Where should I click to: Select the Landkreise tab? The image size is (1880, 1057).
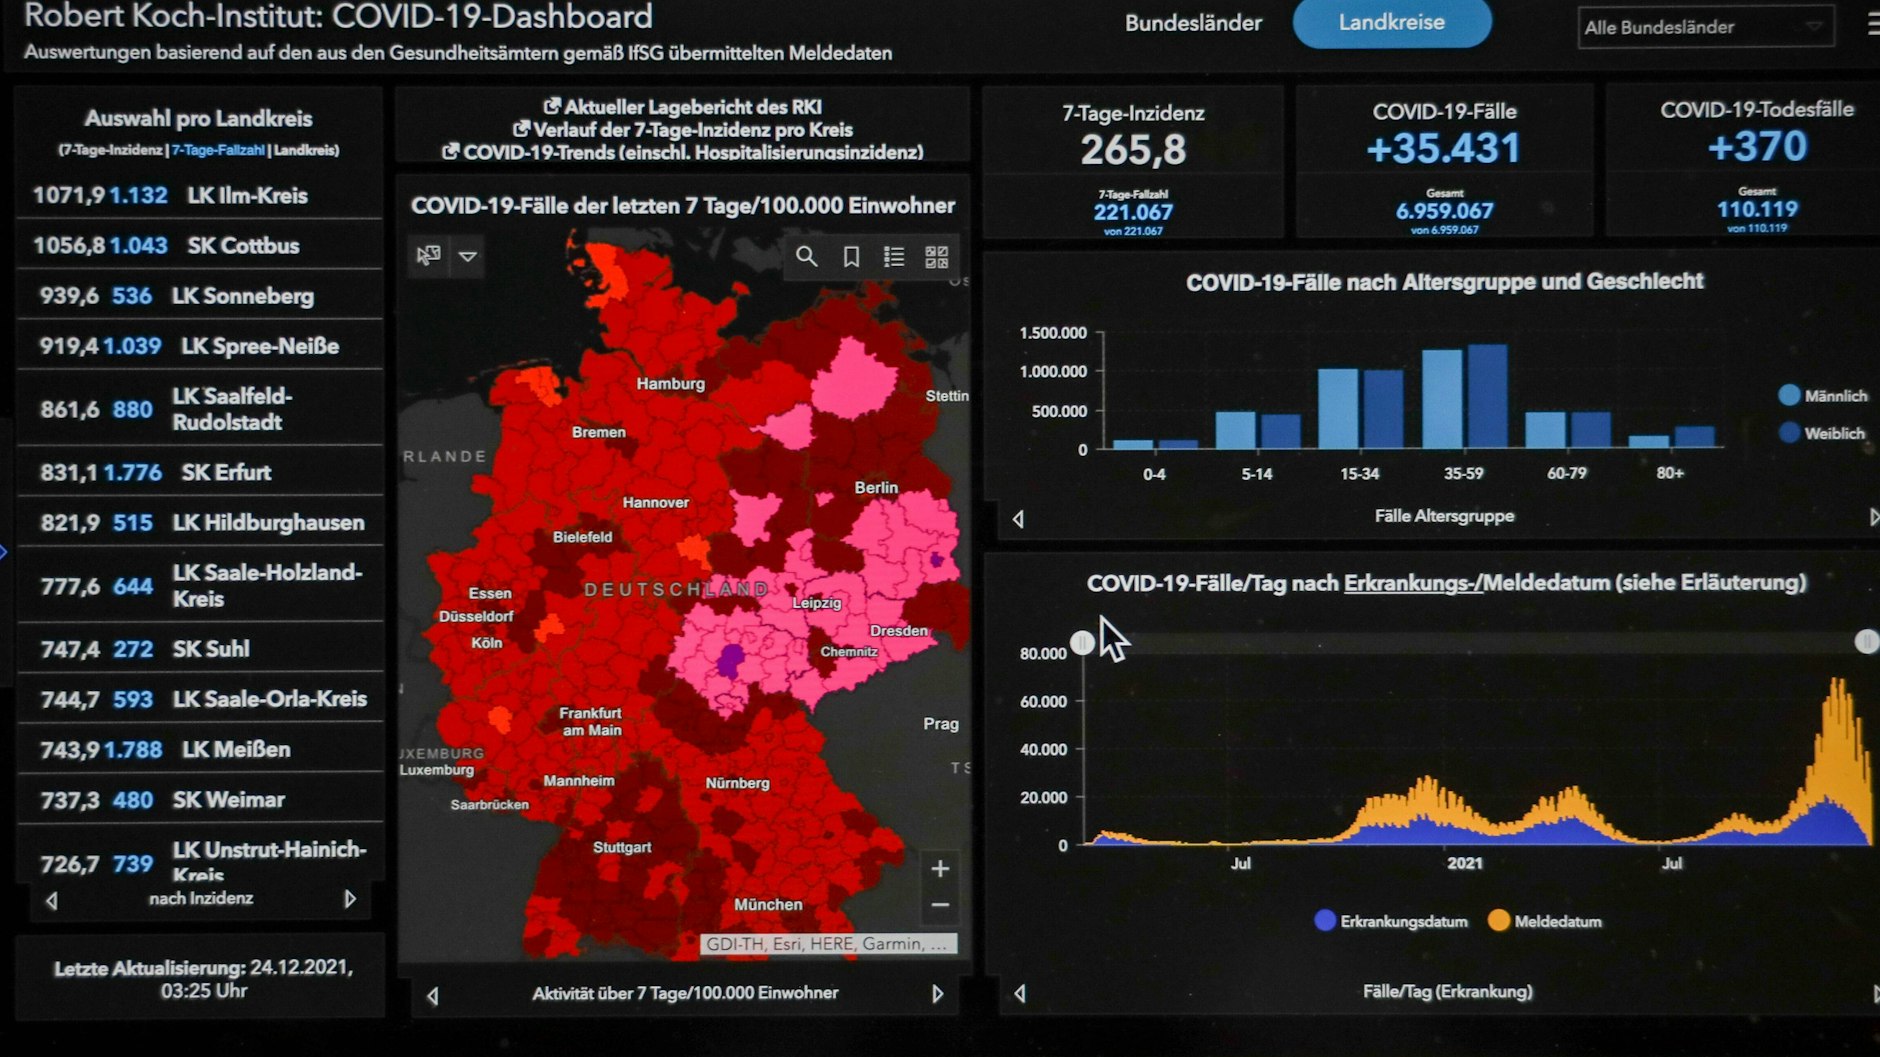1391,22
